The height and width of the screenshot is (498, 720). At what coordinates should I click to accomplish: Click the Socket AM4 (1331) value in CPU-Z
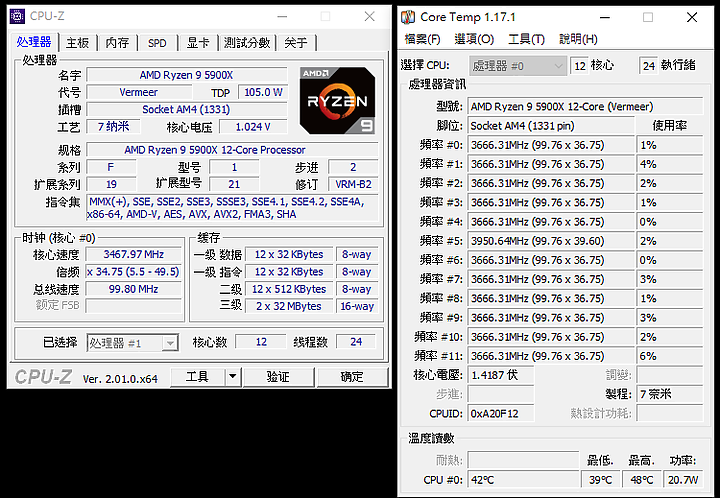pyautogui.click(x=187, y=109)
